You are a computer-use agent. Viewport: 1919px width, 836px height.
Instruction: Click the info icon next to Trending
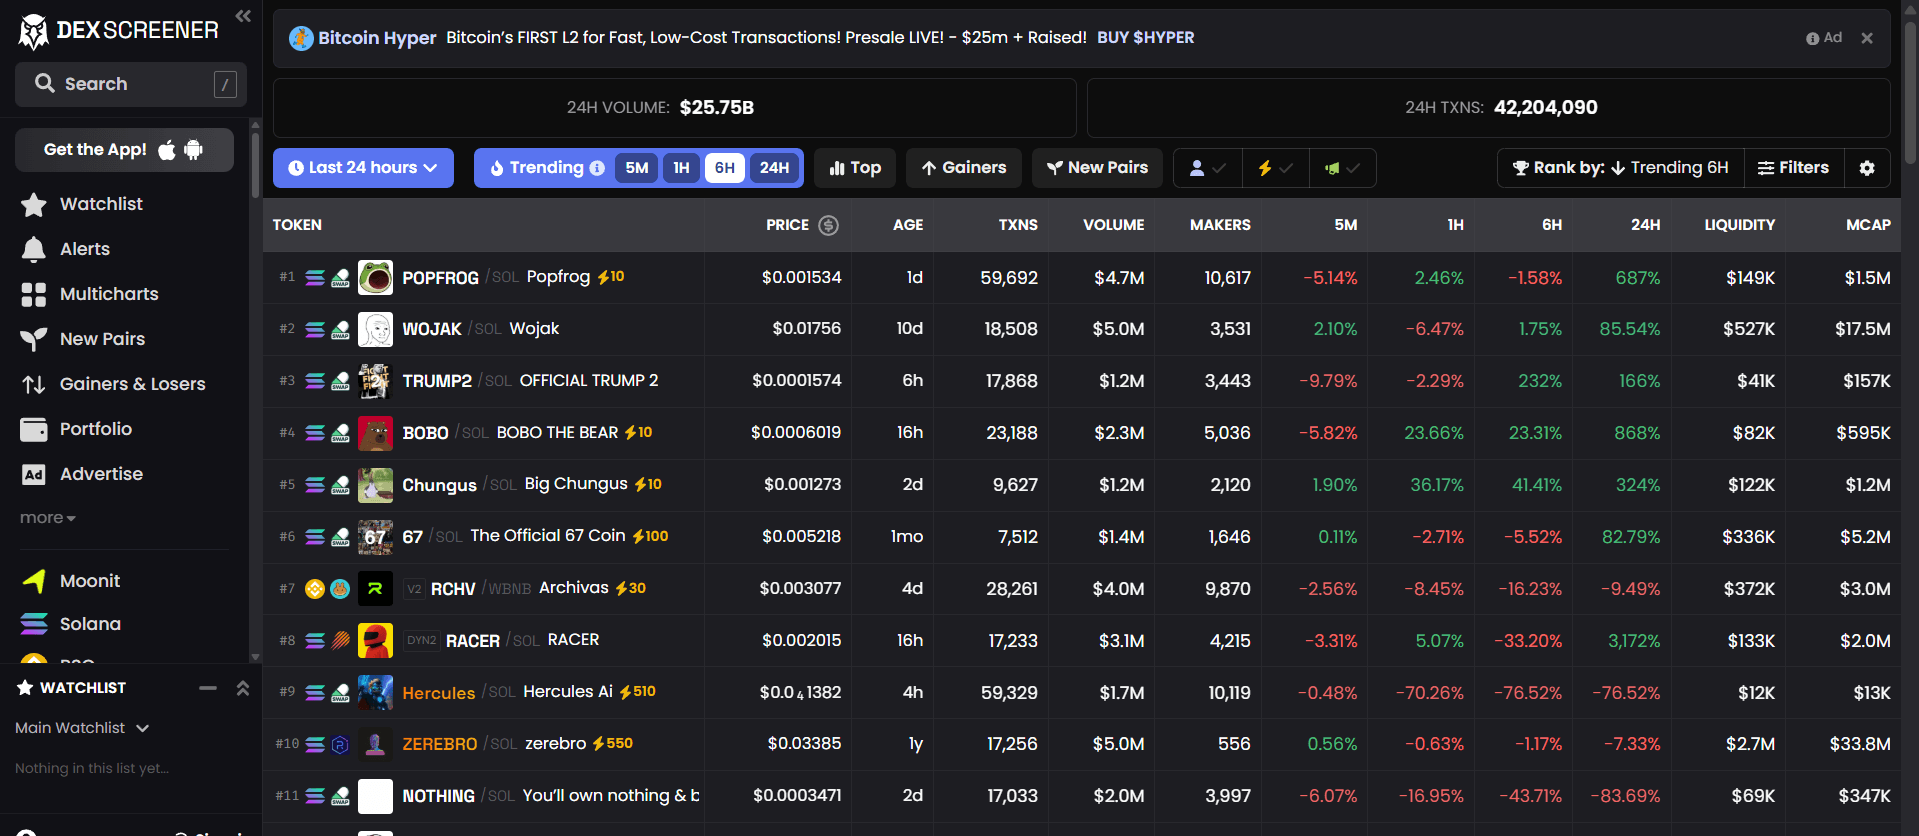point(597,168)
